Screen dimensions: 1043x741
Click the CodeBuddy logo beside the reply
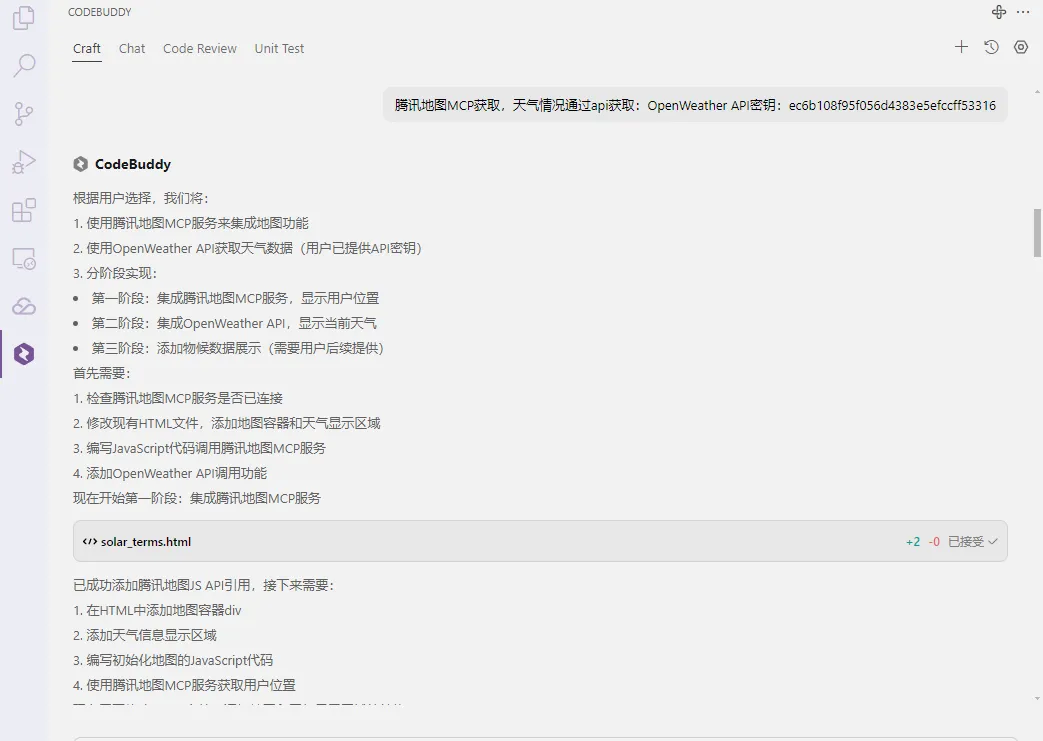click(80, 164)
